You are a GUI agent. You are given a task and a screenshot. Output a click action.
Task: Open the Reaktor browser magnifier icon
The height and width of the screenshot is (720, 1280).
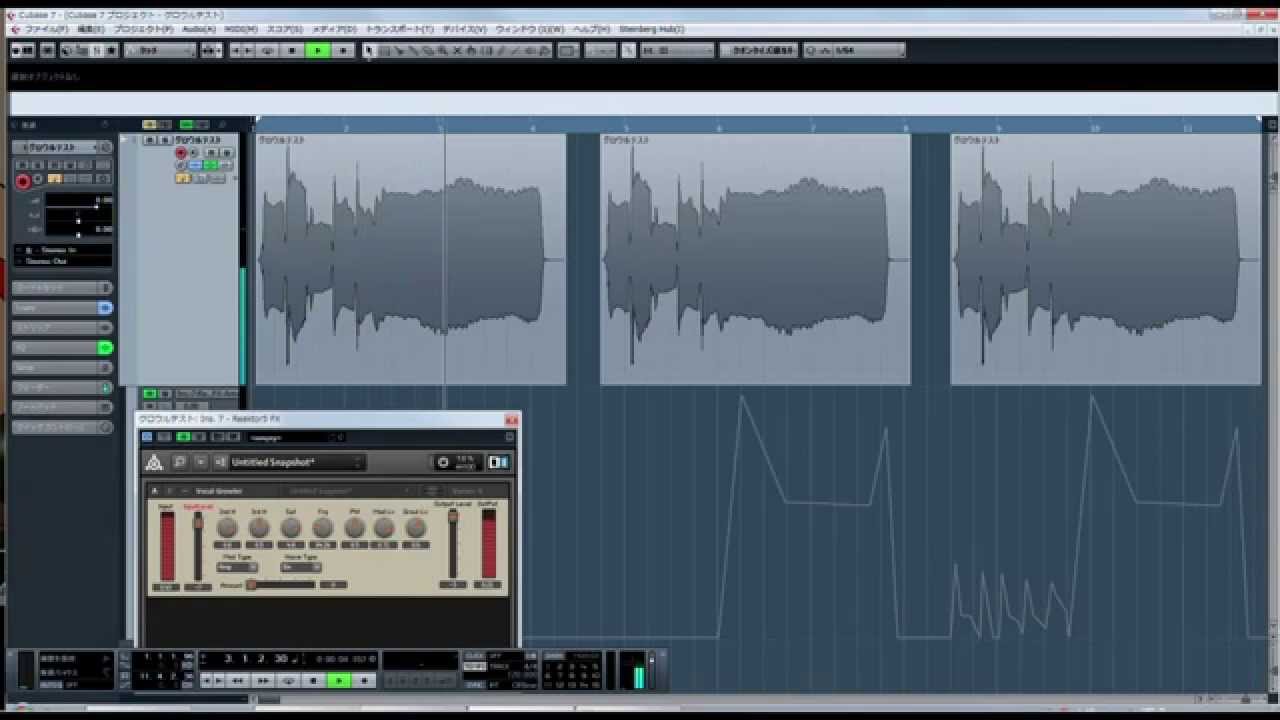[179, 462]
